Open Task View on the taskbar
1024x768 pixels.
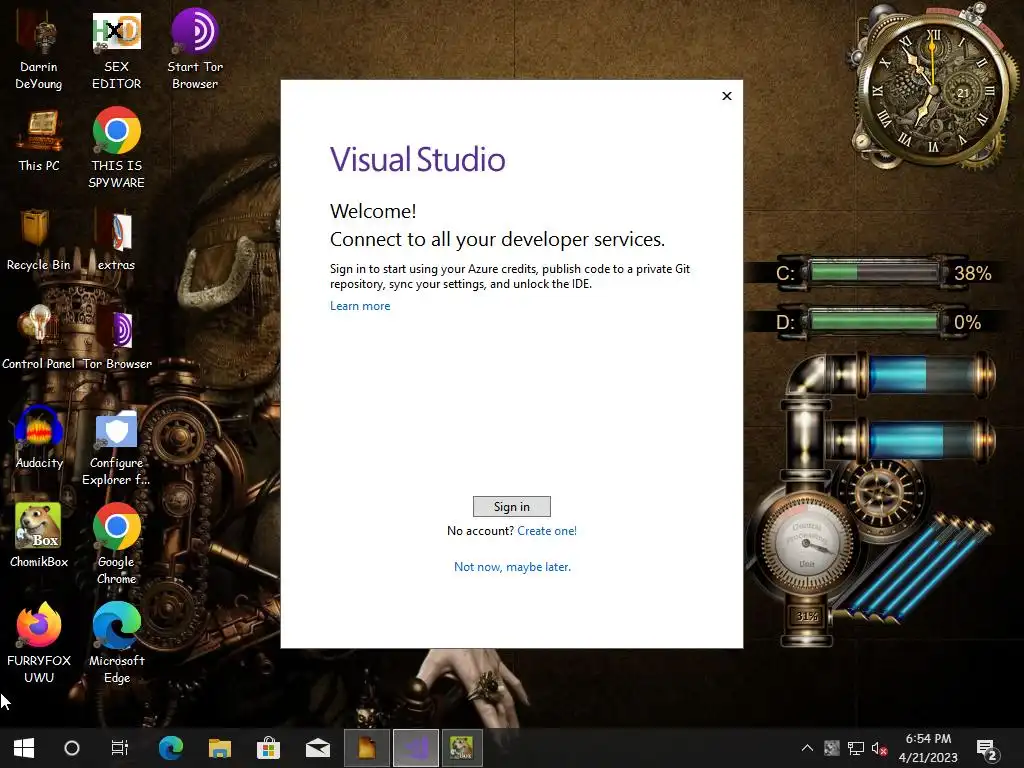click(120, 748)
